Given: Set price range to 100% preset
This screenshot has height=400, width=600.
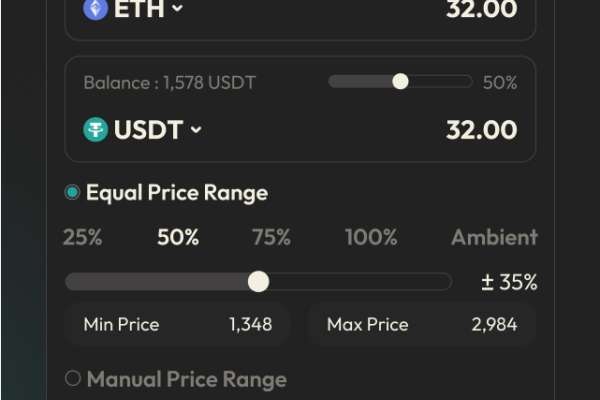Looking at the screenshot, I should pyautogui.click(x=371, y=237).
